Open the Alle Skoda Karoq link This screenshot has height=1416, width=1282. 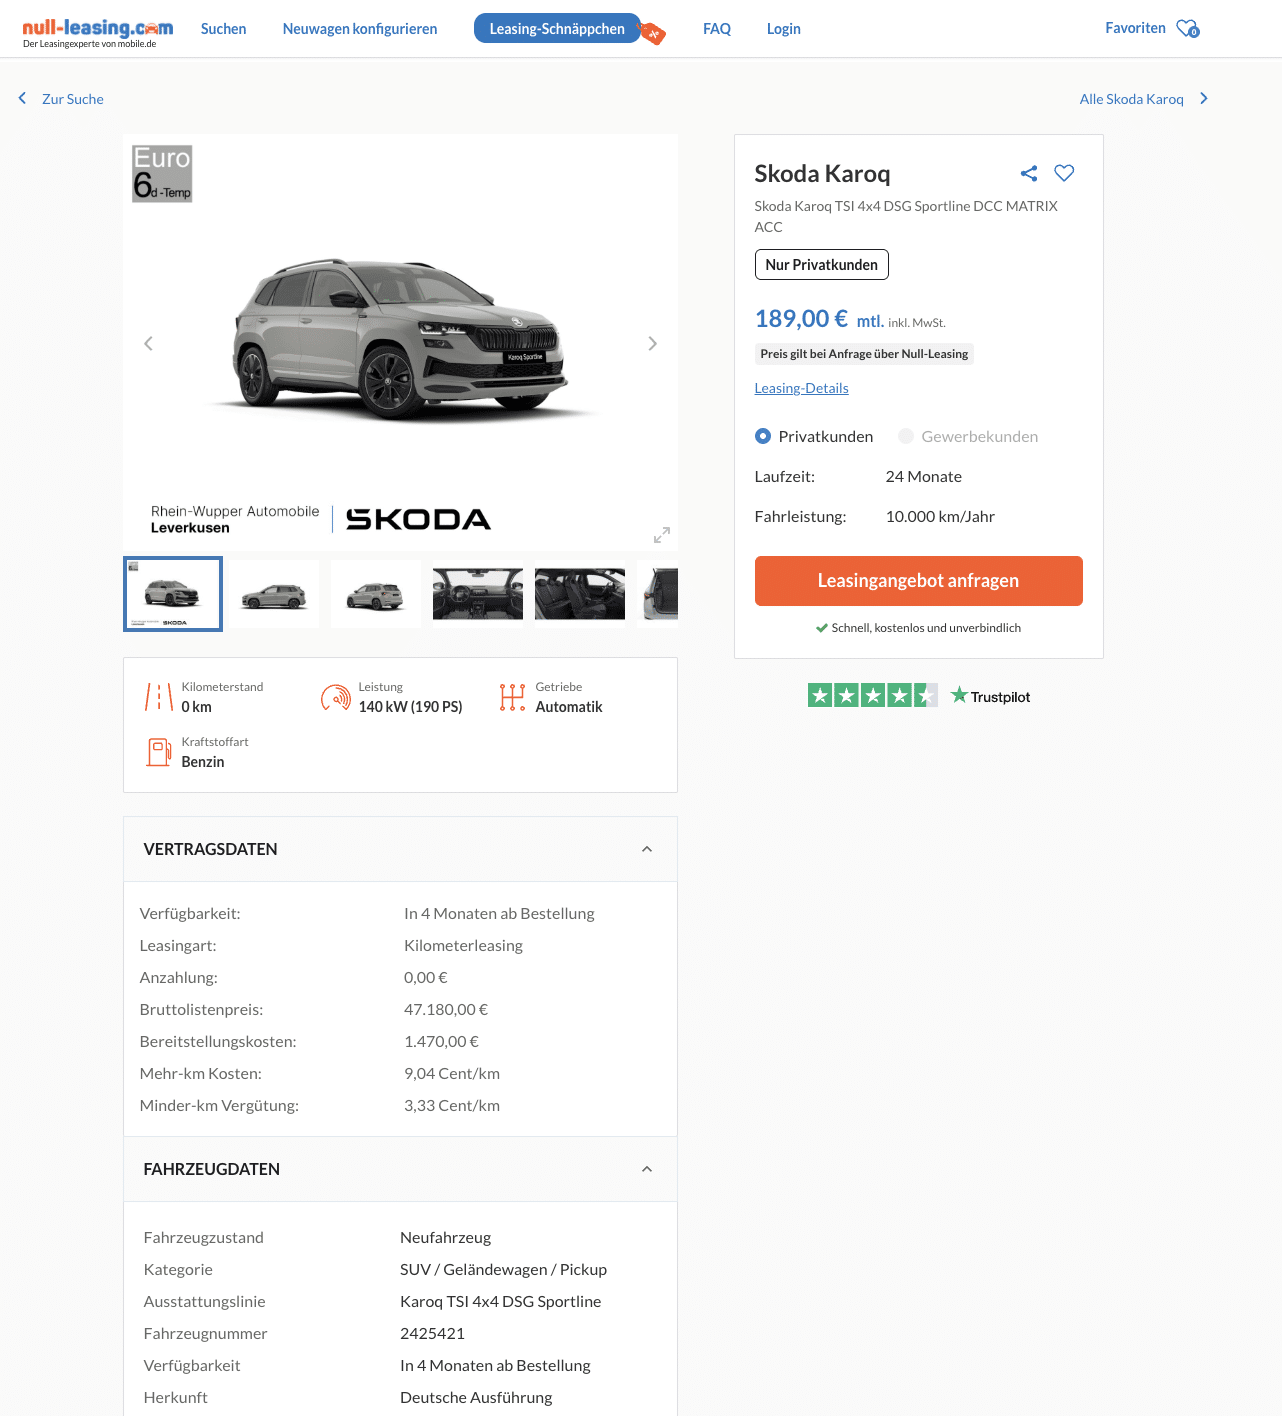[1132, 99]
